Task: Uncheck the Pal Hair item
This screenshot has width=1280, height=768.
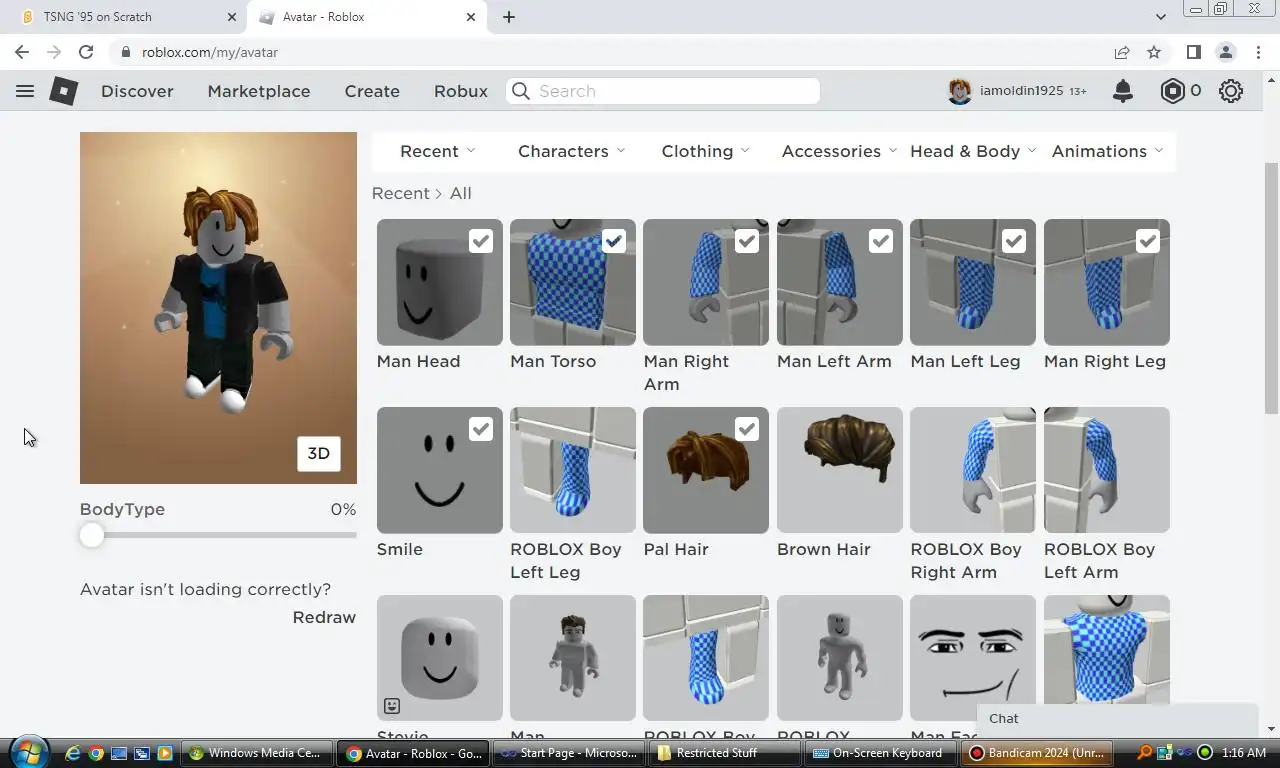Action: pyautogui.click(x=747, y=429)
